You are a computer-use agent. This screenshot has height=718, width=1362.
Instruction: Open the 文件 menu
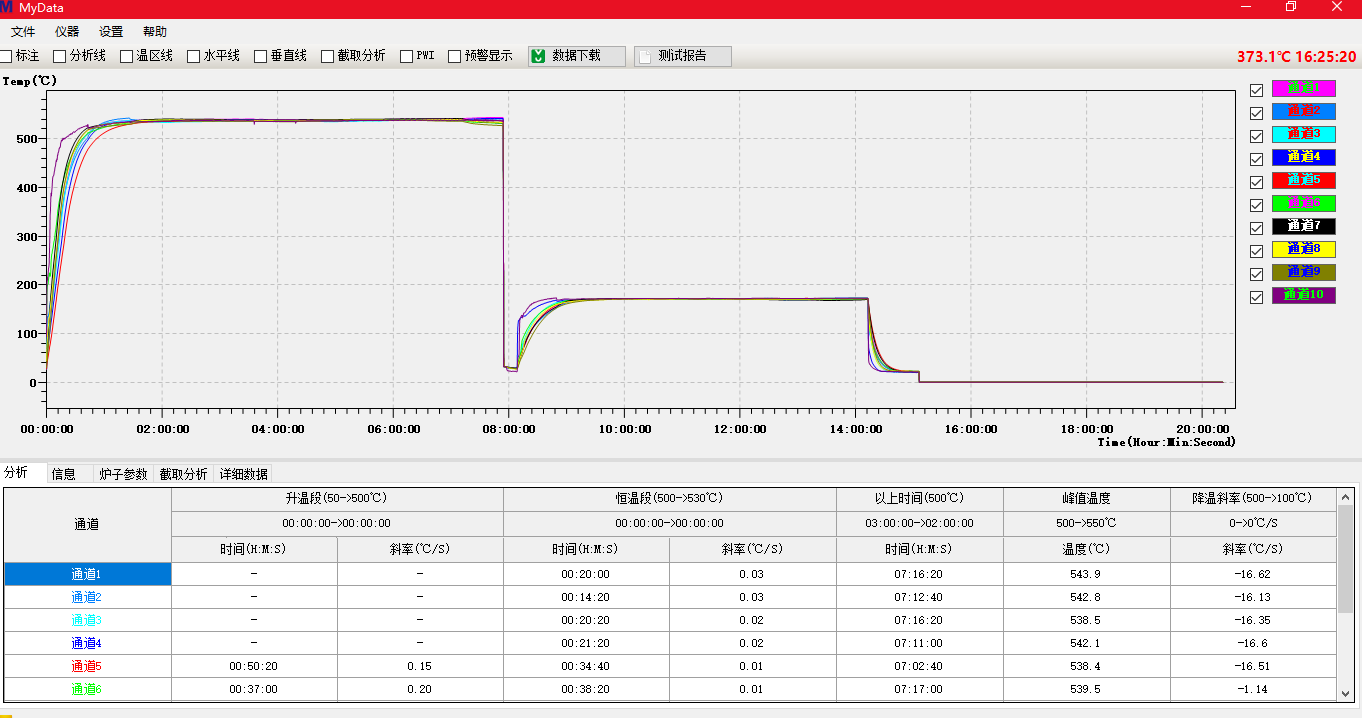pyautogui.click(x=23, y=32)
